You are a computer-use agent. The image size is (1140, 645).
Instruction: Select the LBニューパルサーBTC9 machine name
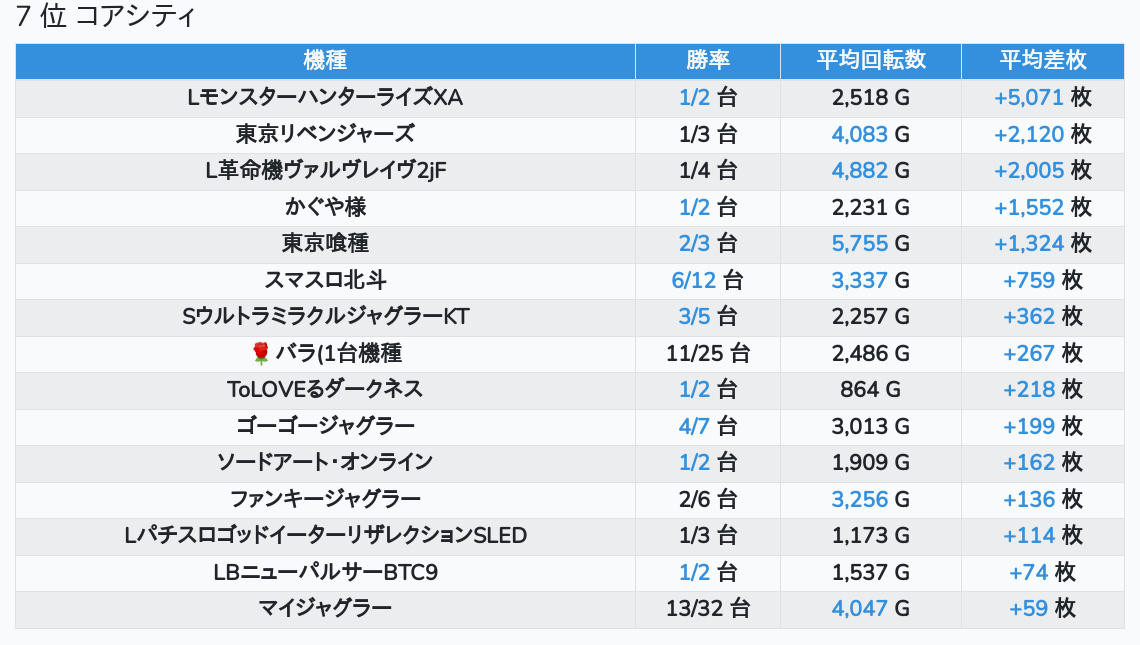point(325,572)
